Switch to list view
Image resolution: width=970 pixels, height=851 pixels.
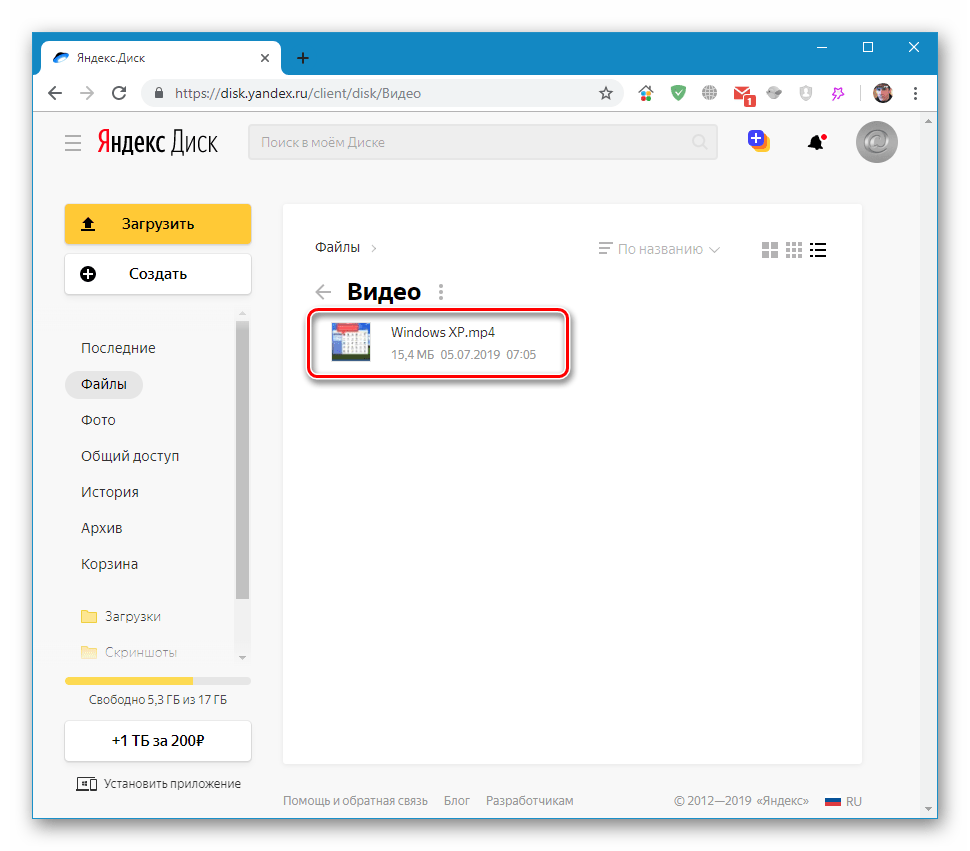coord(818,250)
